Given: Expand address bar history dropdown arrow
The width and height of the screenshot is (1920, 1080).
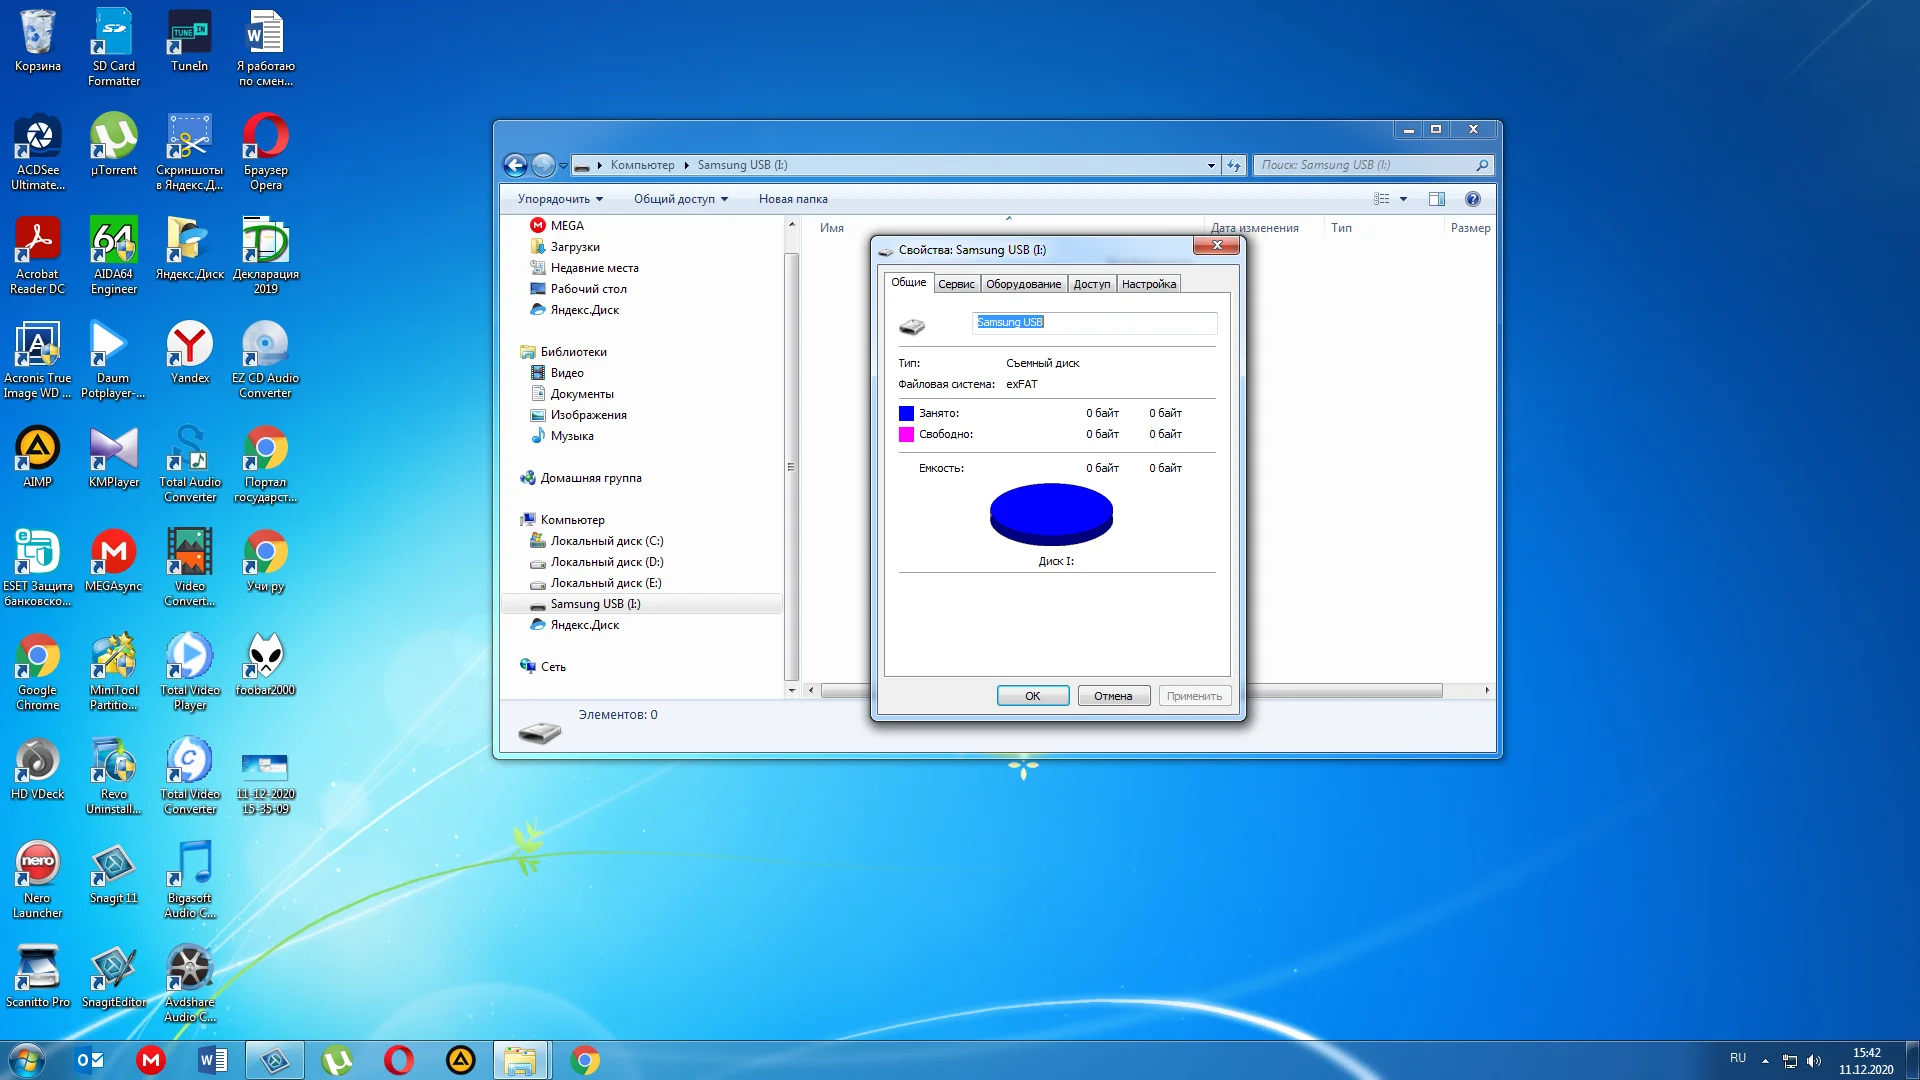Looking at the screenshot, I should click(x=1211, y=165).
